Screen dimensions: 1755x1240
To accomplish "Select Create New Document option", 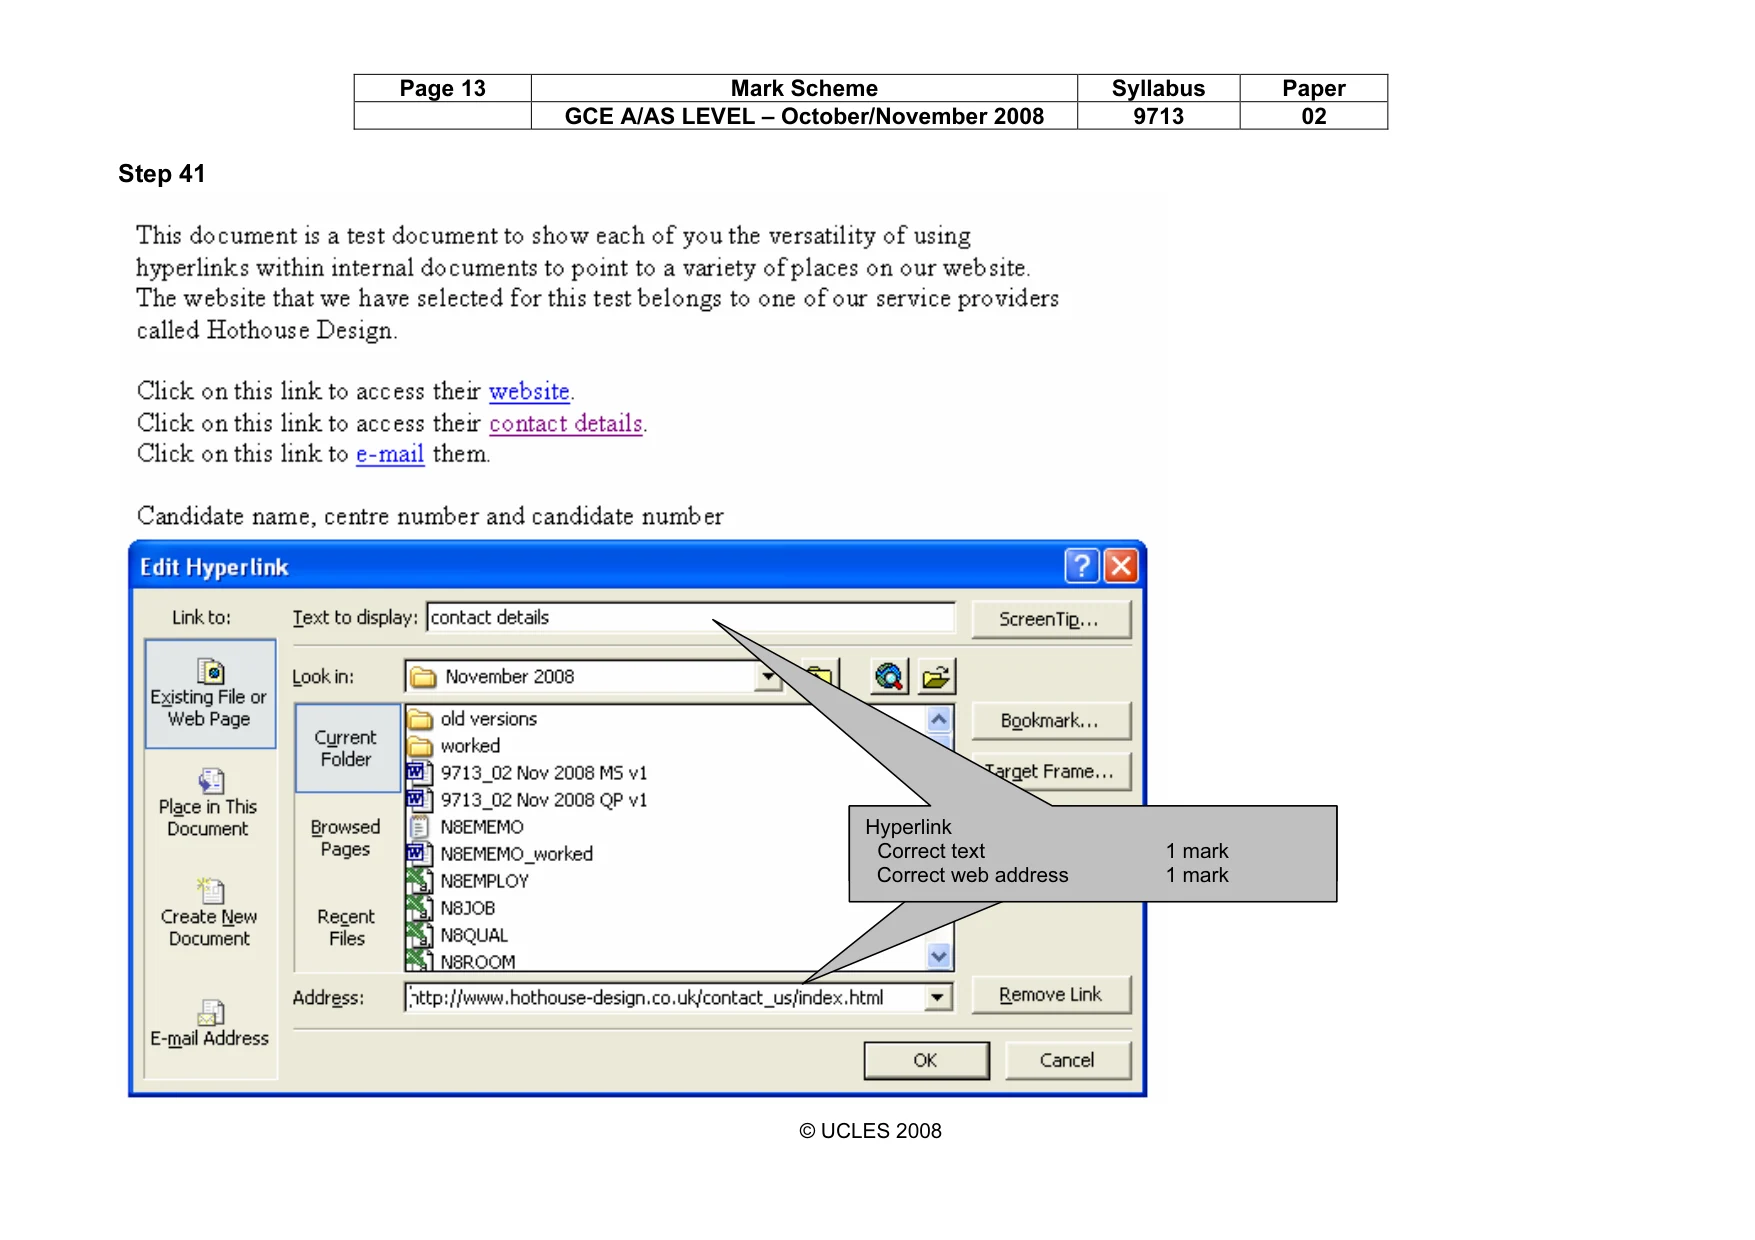I will pyautogui.click(x=209, y=914).
